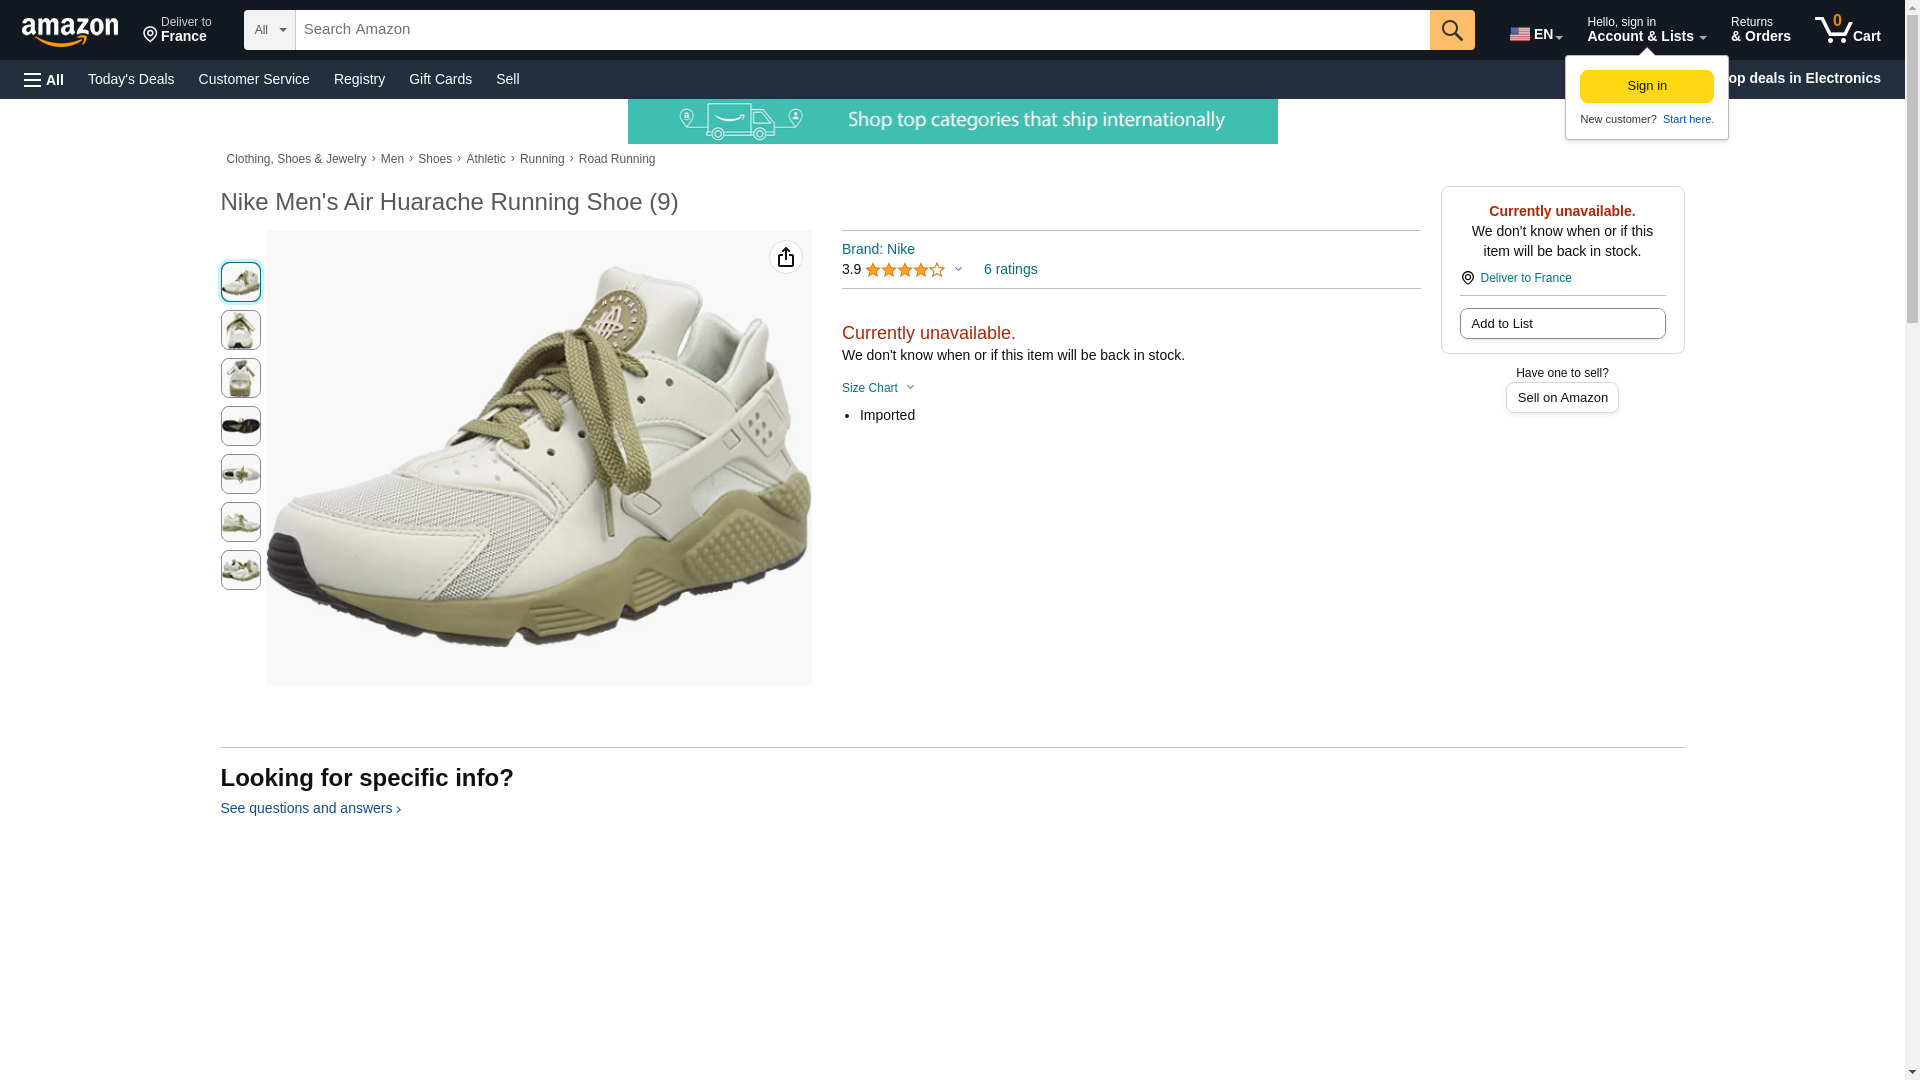The width and height of the screenshot is (1920, 1080).
Task: Type in the Search Amazon field
Action: tap(862, 30)
